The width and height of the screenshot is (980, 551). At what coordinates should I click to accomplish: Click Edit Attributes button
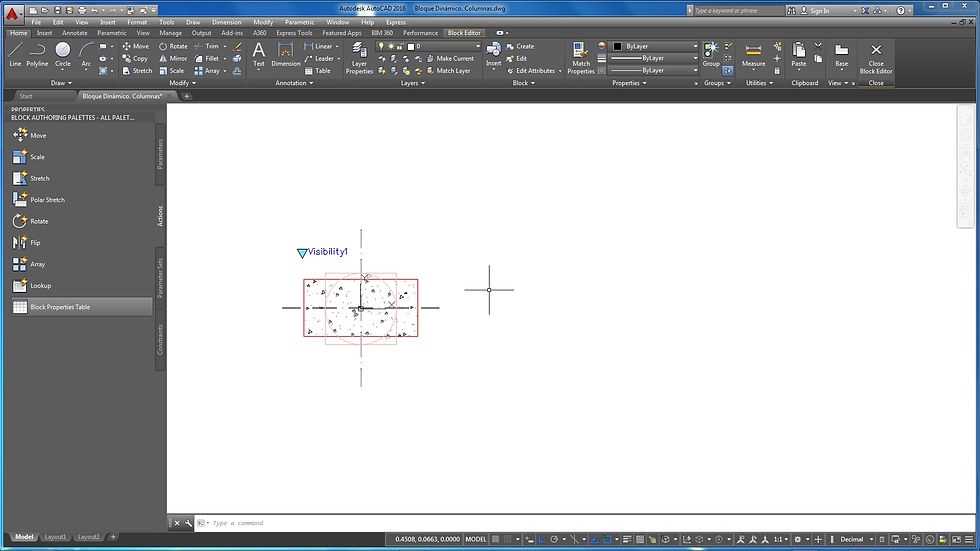click(x=531, y=71)
